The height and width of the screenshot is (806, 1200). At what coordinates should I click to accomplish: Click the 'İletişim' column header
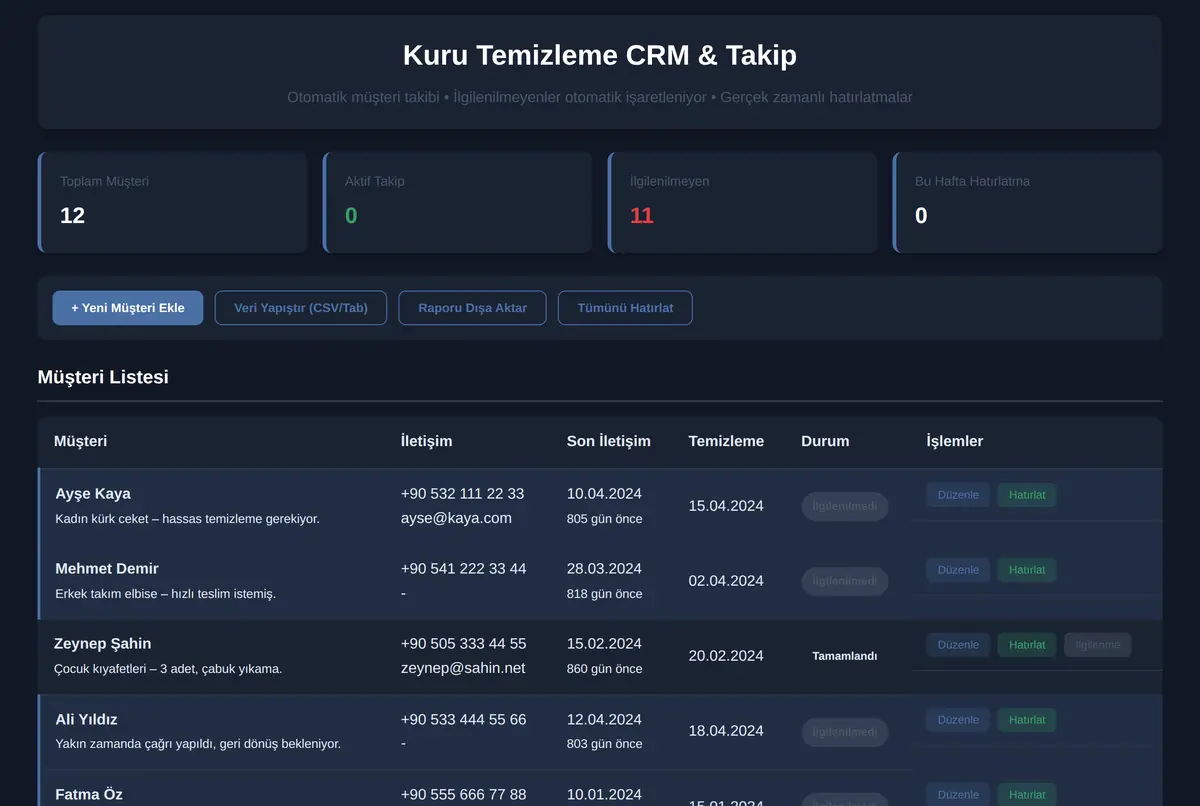[x=427, y=441]
